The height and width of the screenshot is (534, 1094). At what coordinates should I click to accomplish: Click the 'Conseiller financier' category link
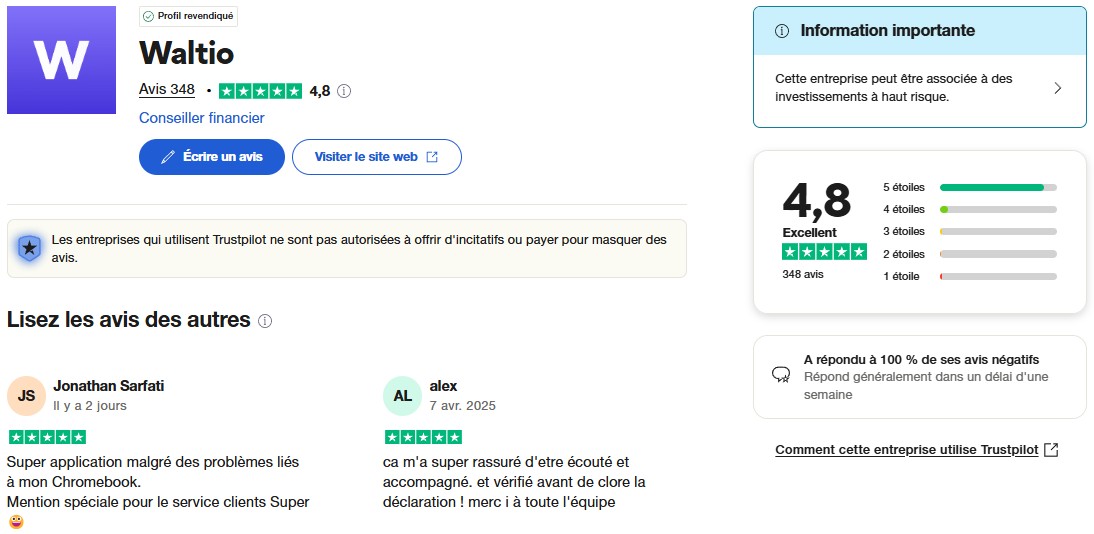(202, 118)
